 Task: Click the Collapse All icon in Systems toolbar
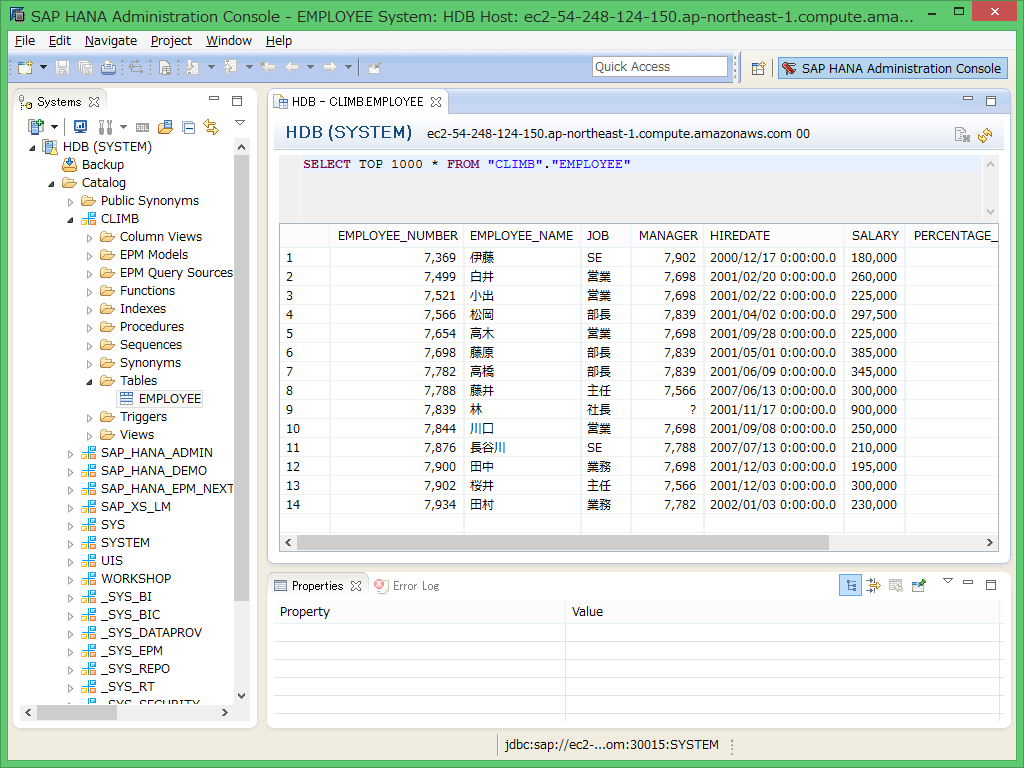tap(189, 127)
